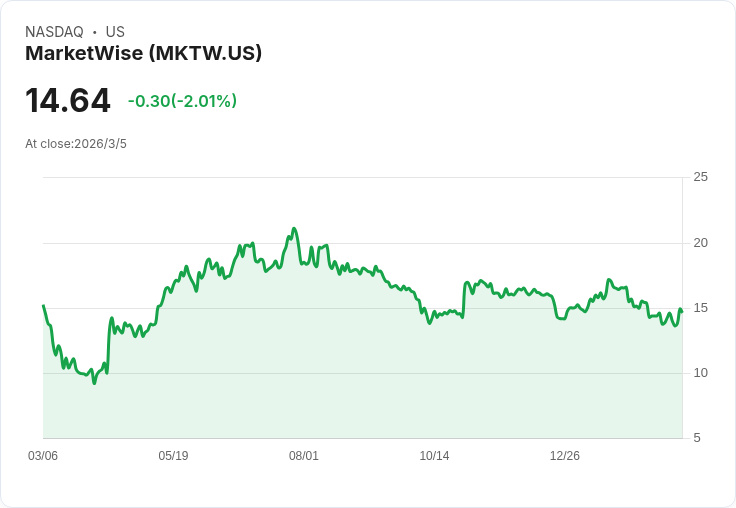Screen dimensions: 736x508
Task: Click the 10 y-axis label
Action: pyautogui.click(x=700, y=373)
